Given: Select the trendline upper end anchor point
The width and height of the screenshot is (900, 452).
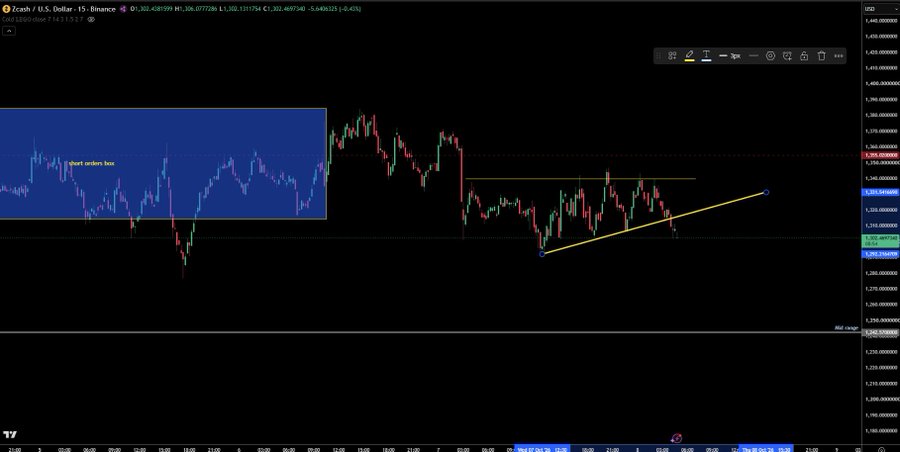Looking at the screenshot, I should [x=766, y=192].
